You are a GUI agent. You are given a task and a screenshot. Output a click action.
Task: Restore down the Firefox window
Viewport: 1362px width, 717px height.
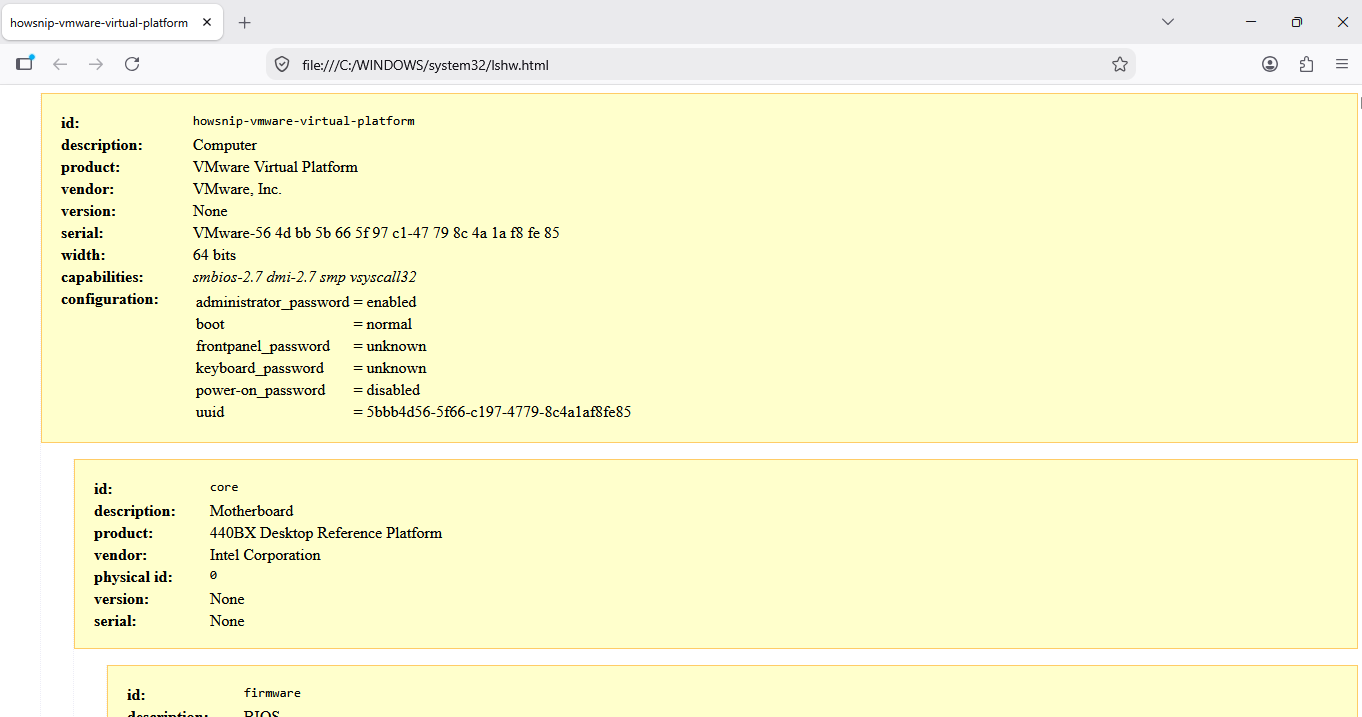coord(1297,22)
